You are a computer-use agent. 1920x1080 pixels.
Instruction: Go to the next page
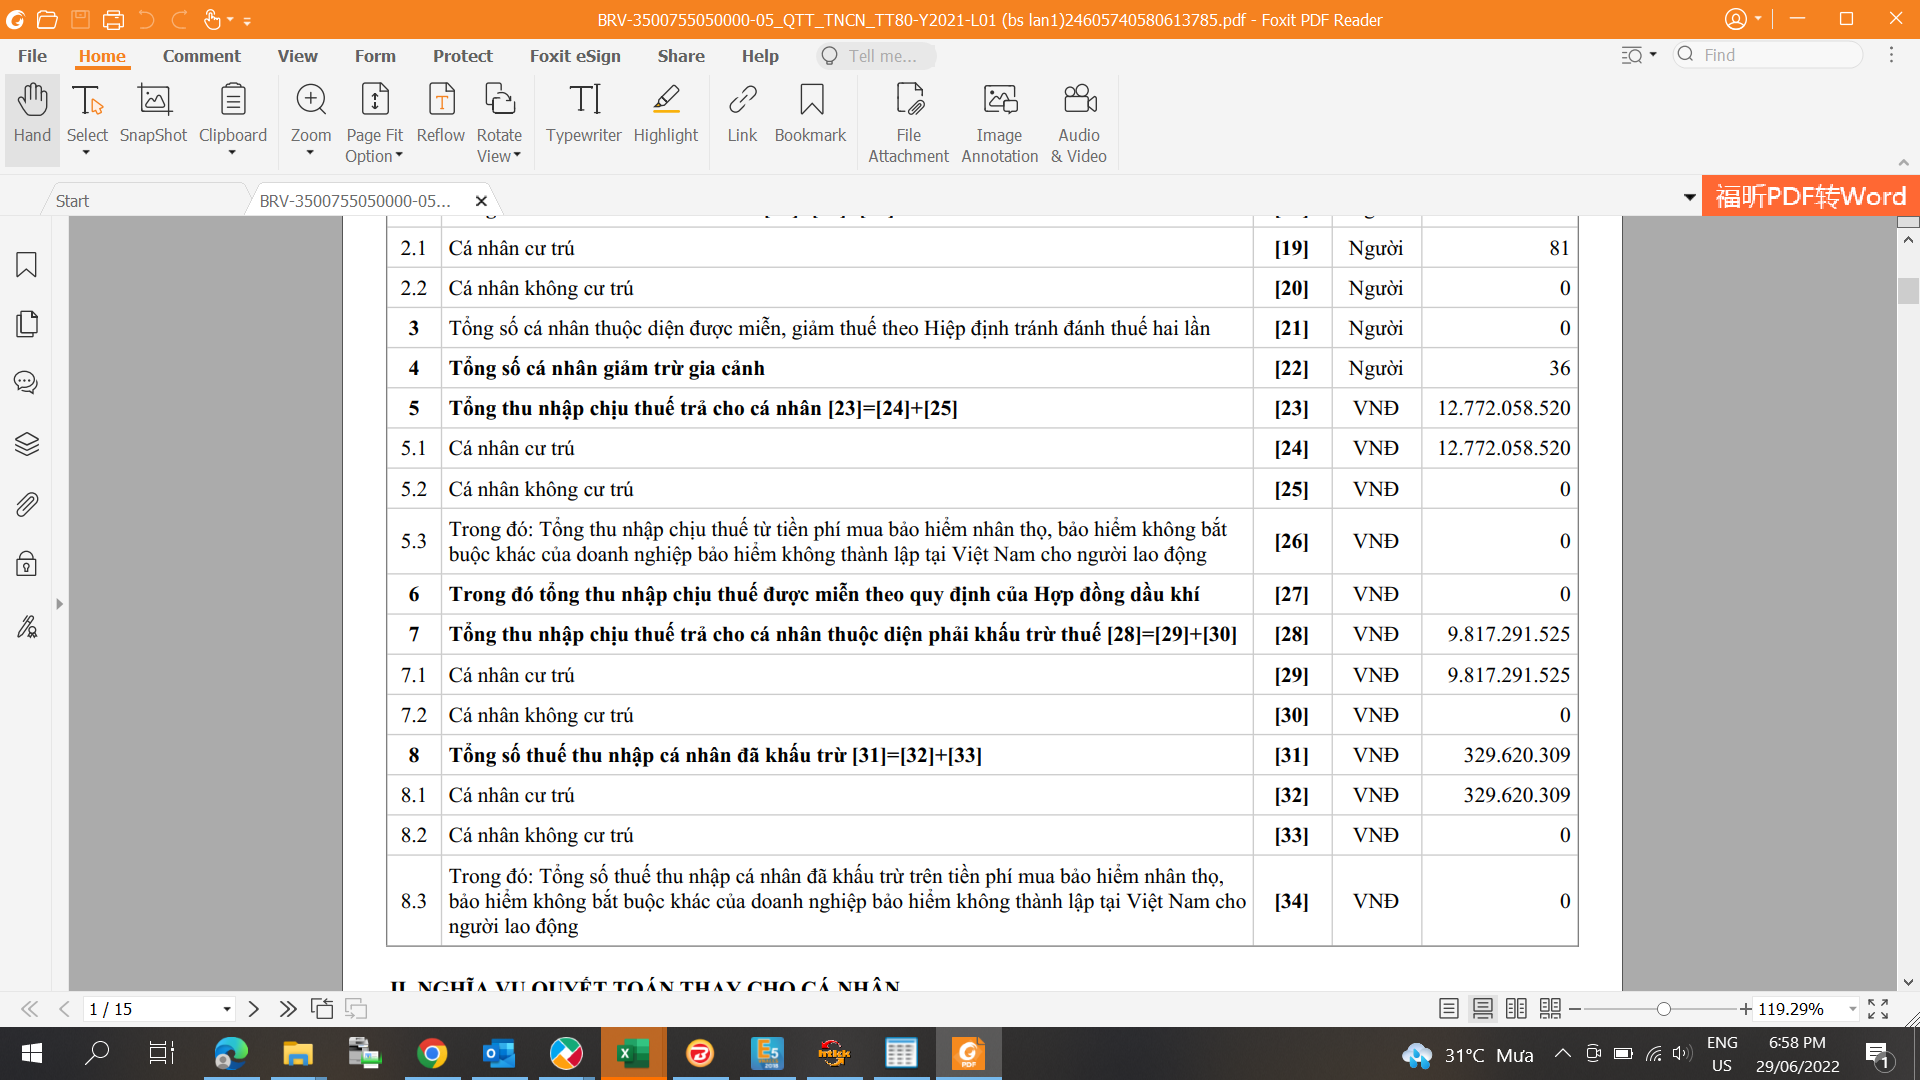[x=254, y=1009]
